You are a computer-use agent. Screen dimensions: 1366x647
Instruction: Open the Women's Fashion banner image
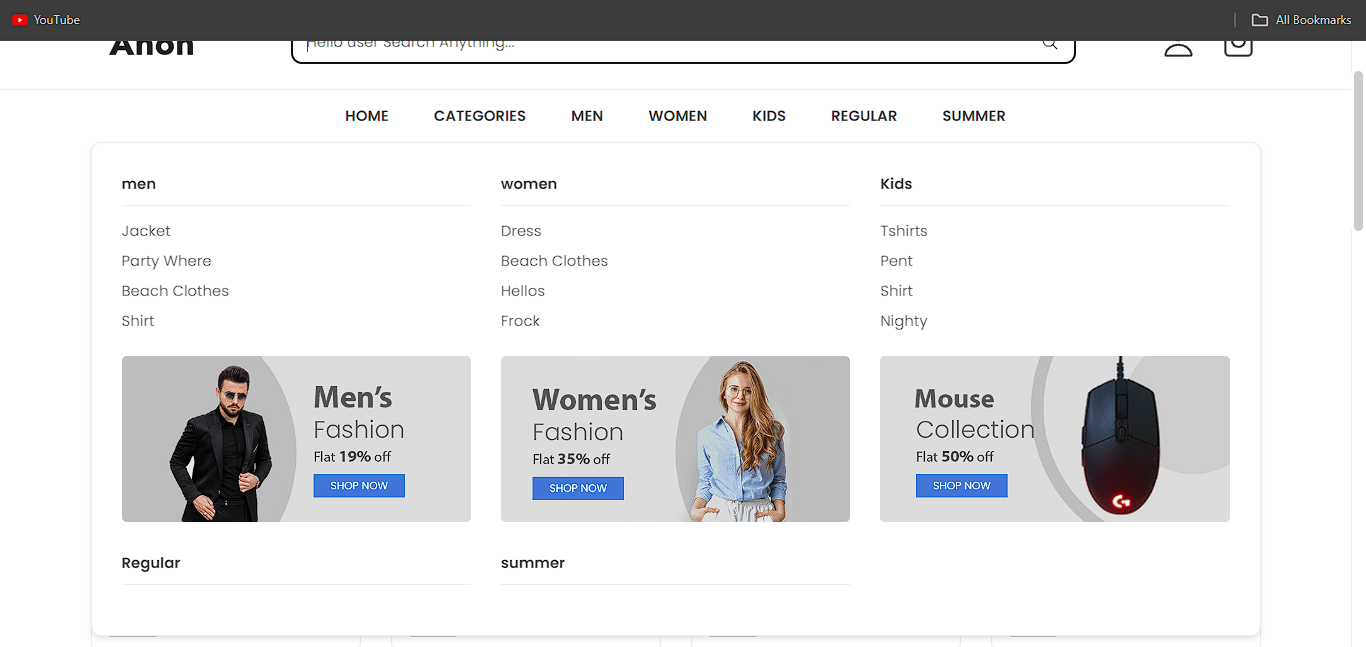pos(675,439)
